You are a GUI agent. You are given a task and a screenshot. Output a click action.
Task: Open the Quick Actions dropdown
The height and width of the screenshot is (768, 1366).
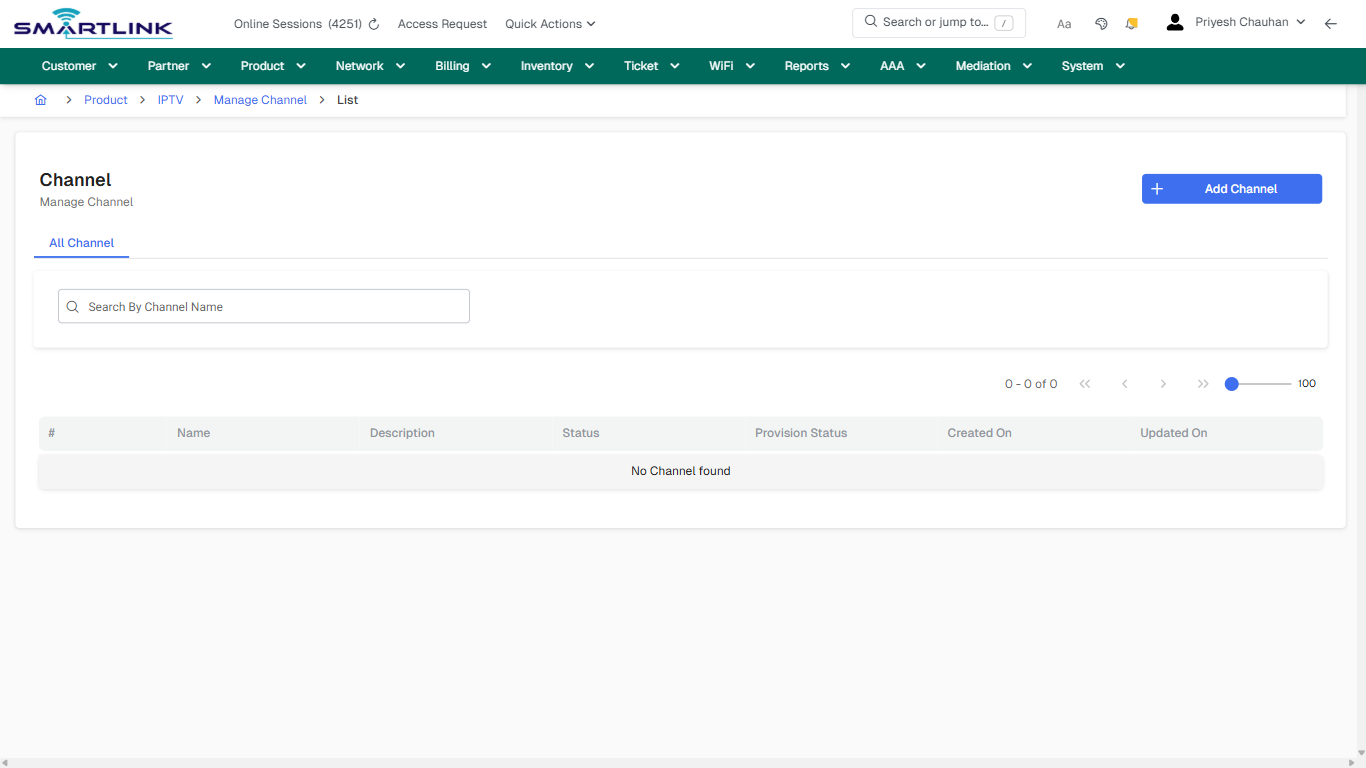click(549, 23)
